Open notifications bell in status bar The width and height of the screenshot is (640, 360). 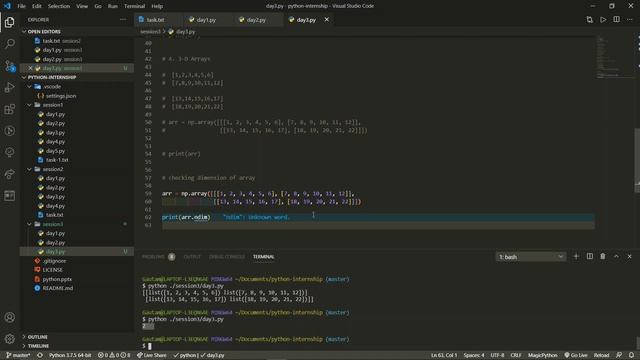(631, 355)
